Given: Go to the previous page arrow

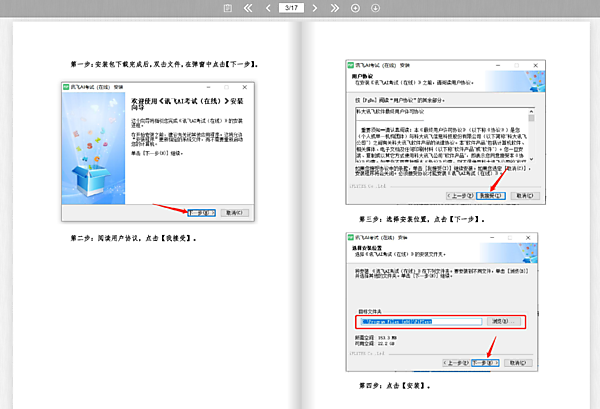Looking at the screenshot, I should tap(268, 8).
